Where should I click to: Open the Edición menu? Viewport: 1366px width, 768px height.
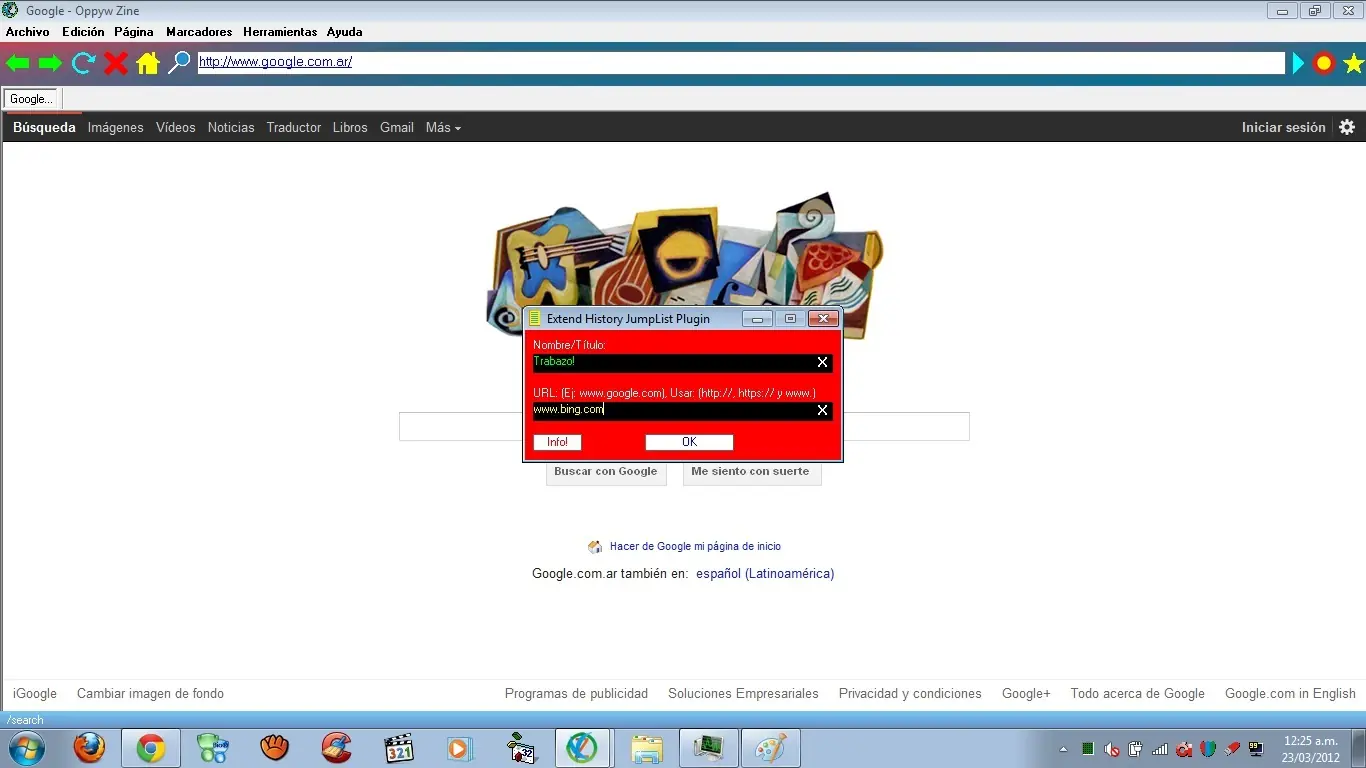click(83, 32)
